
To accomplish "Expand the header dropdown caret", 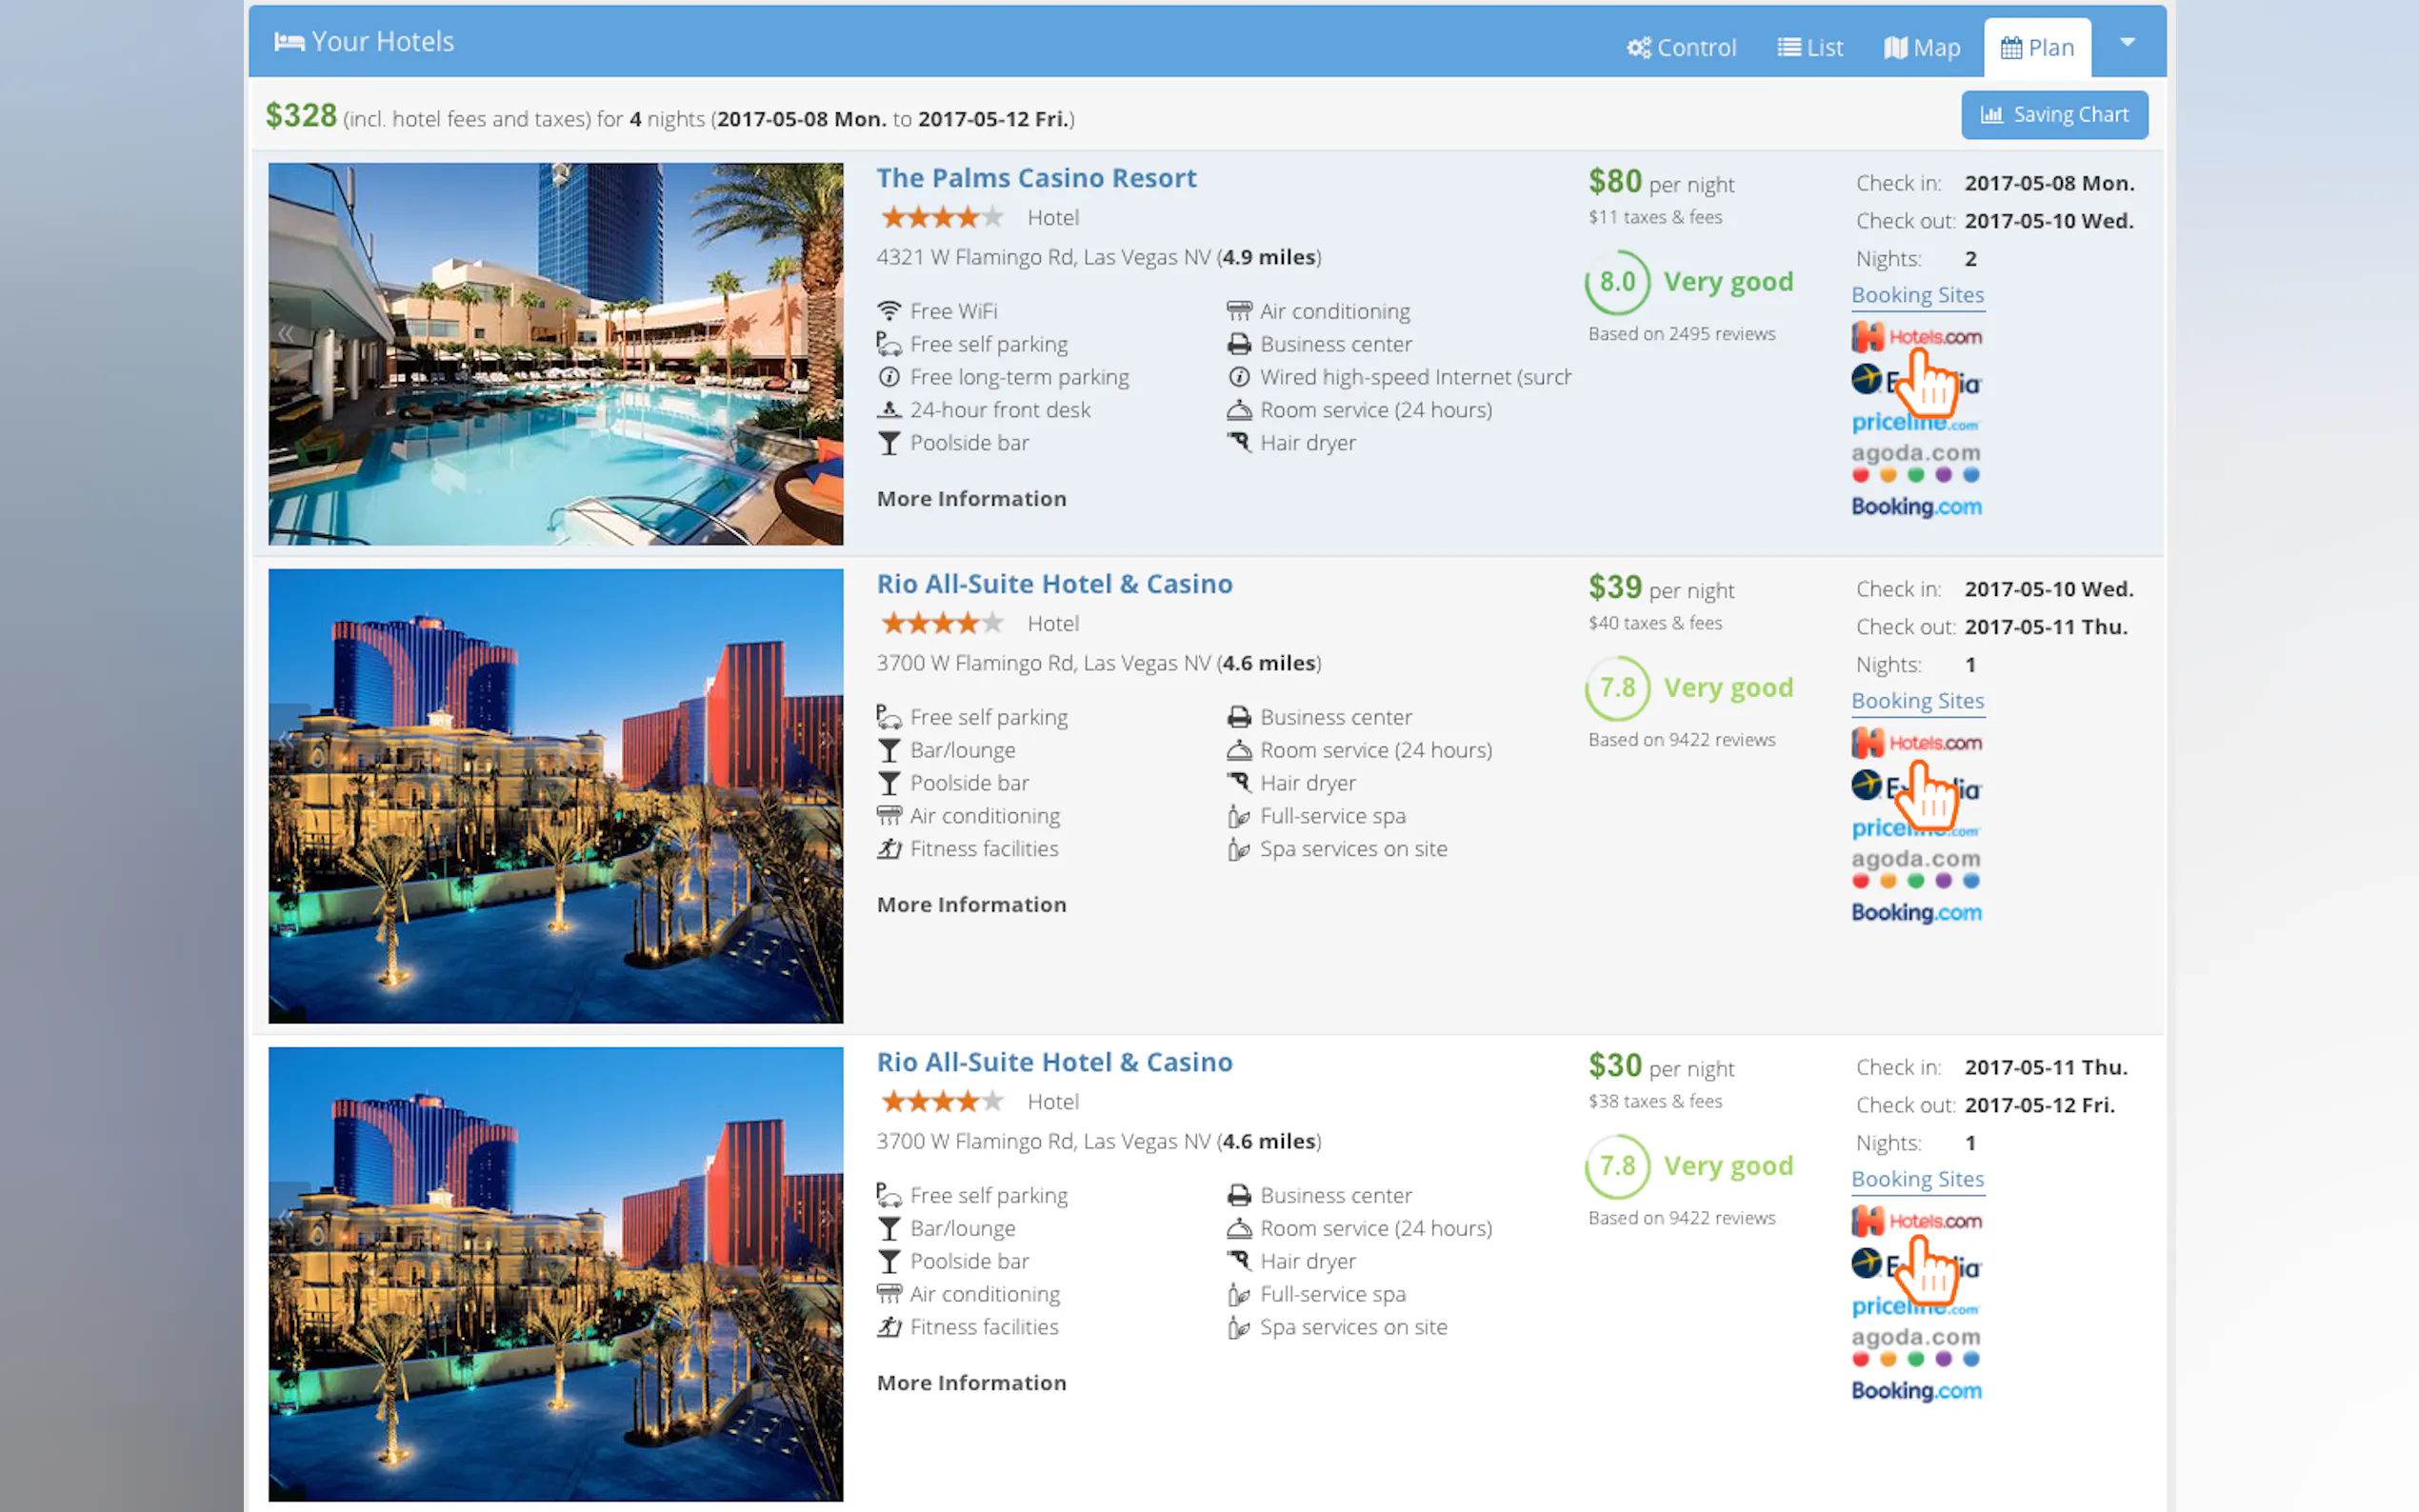I will (x=2127, y=42).
